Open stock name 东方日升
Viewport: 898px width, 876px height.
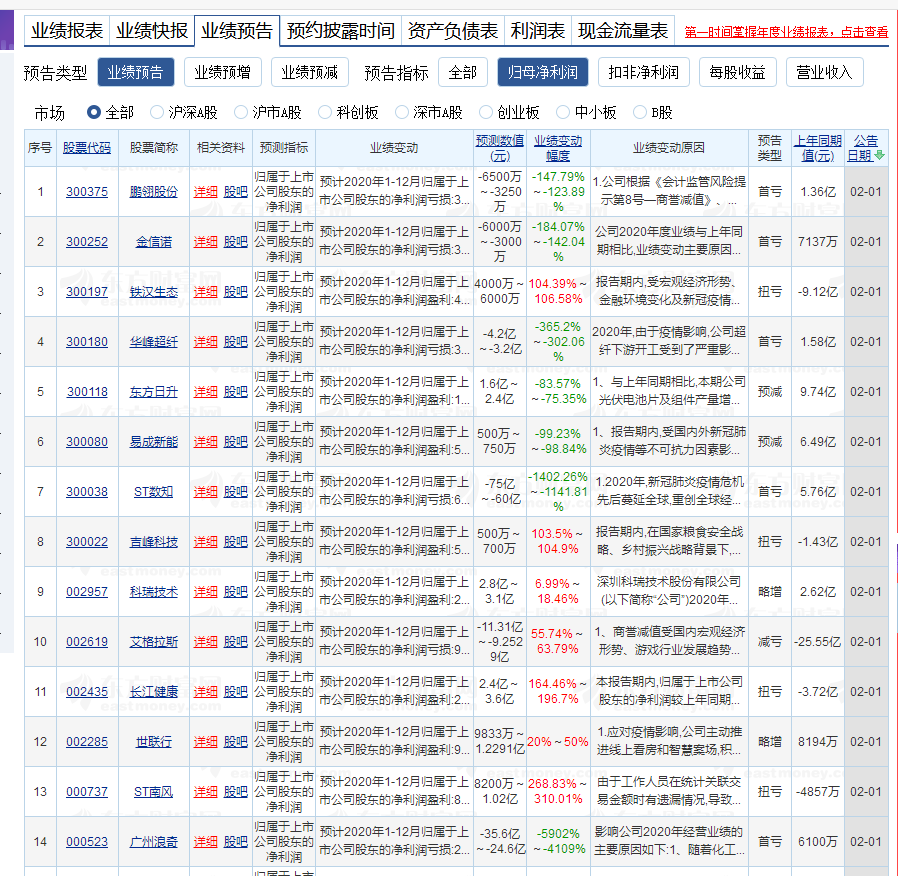153,392
